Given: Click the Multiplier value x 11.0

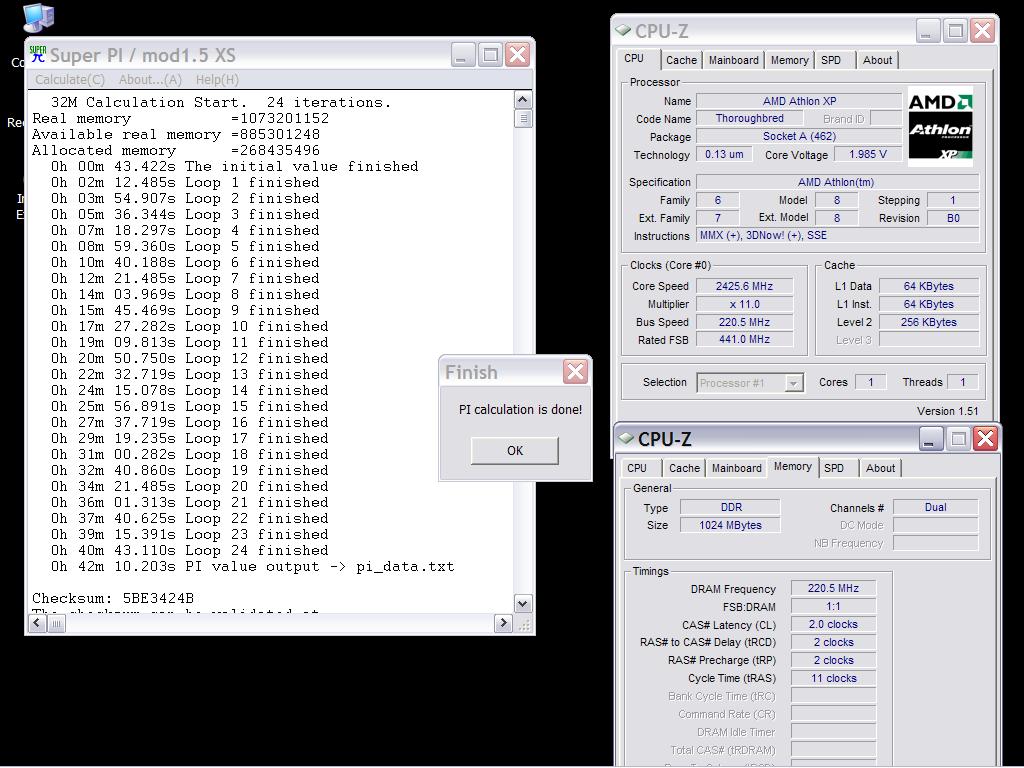Looking at the screenshot, I should [744, 304].
